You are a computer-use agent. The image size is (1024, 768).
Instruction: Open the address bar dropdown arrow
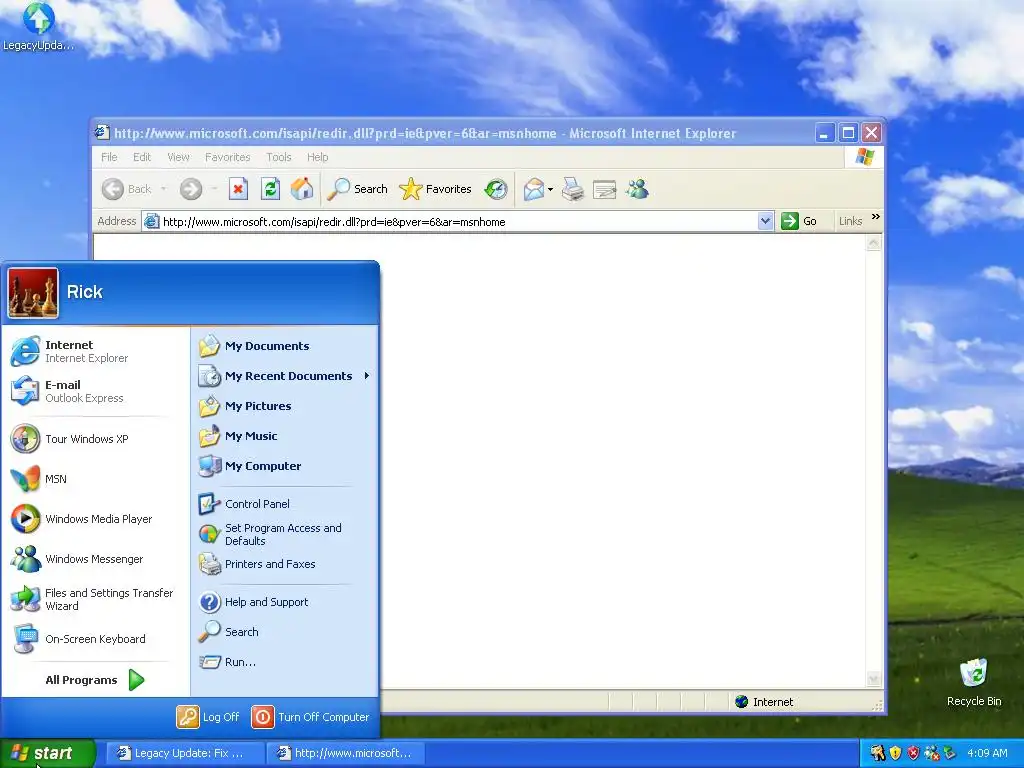765,221
